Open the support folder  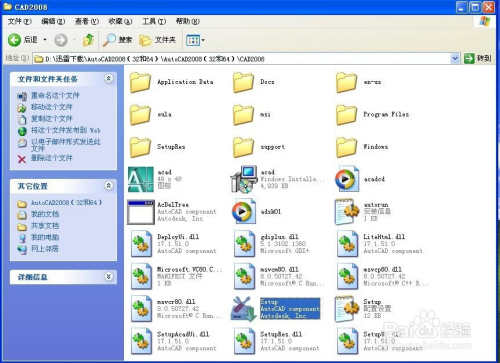(259, 147)
